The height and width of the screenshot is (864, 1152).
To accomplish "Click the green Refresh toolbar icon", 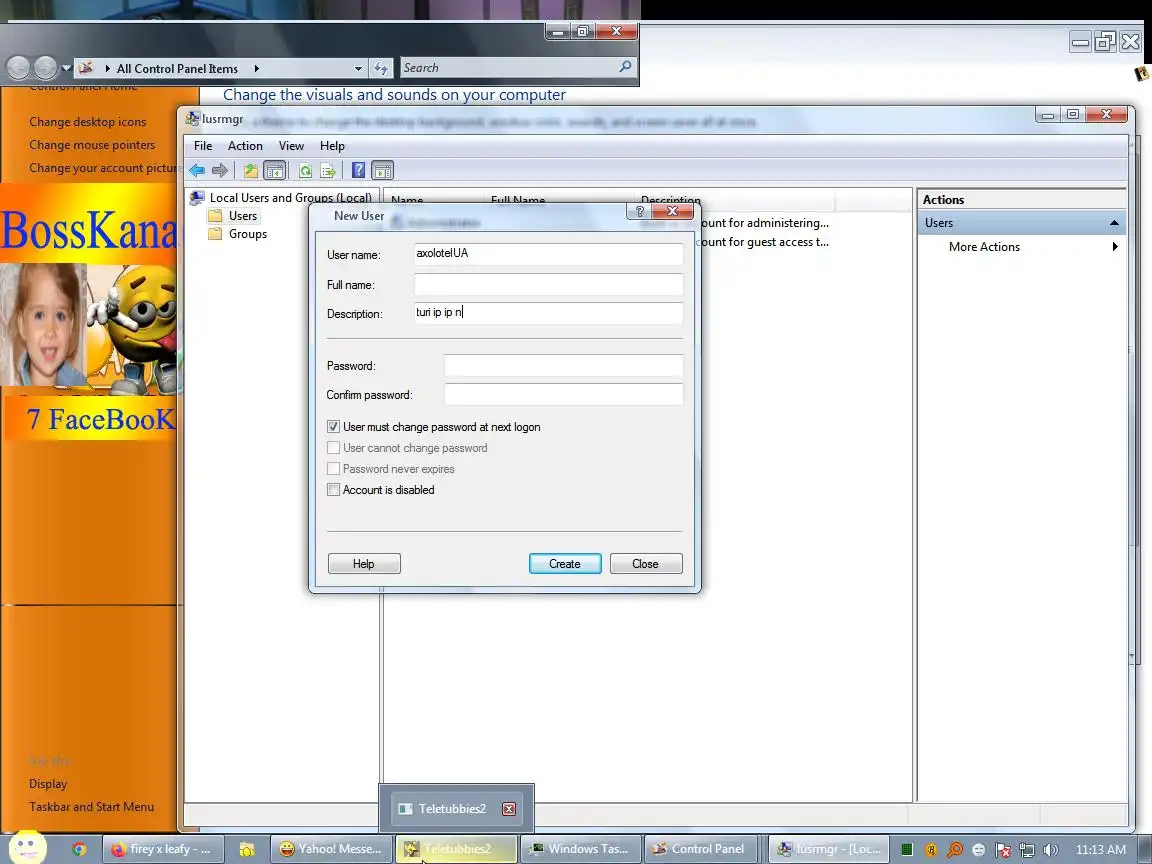I will [305, 170].
